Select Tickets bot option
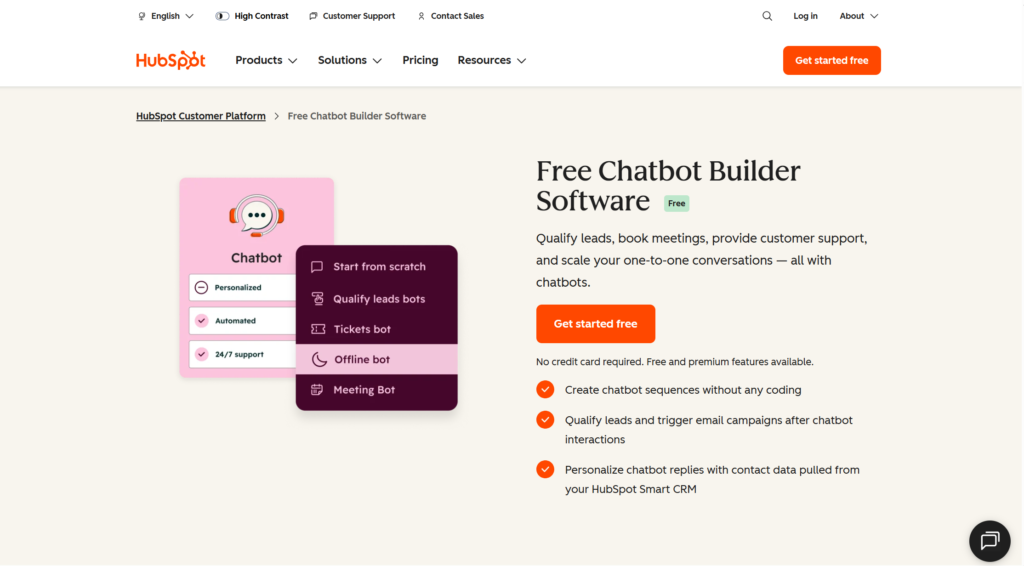This screenshot has width=1024, height=566. 377,329
